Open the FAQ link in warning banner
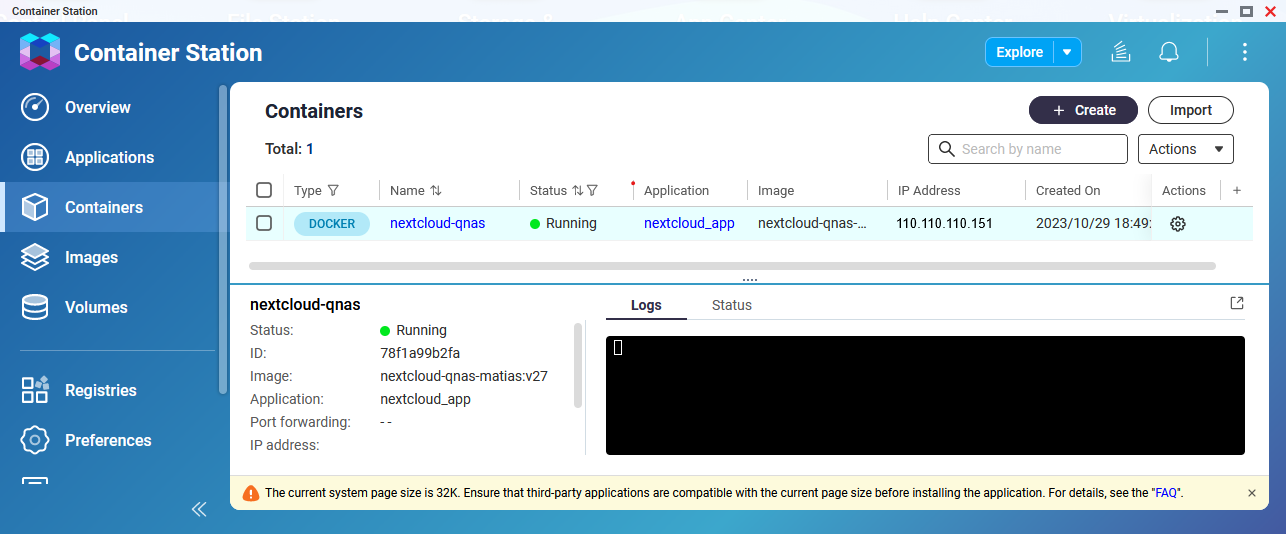1286x534 pixels. (x=1166, y=493)
